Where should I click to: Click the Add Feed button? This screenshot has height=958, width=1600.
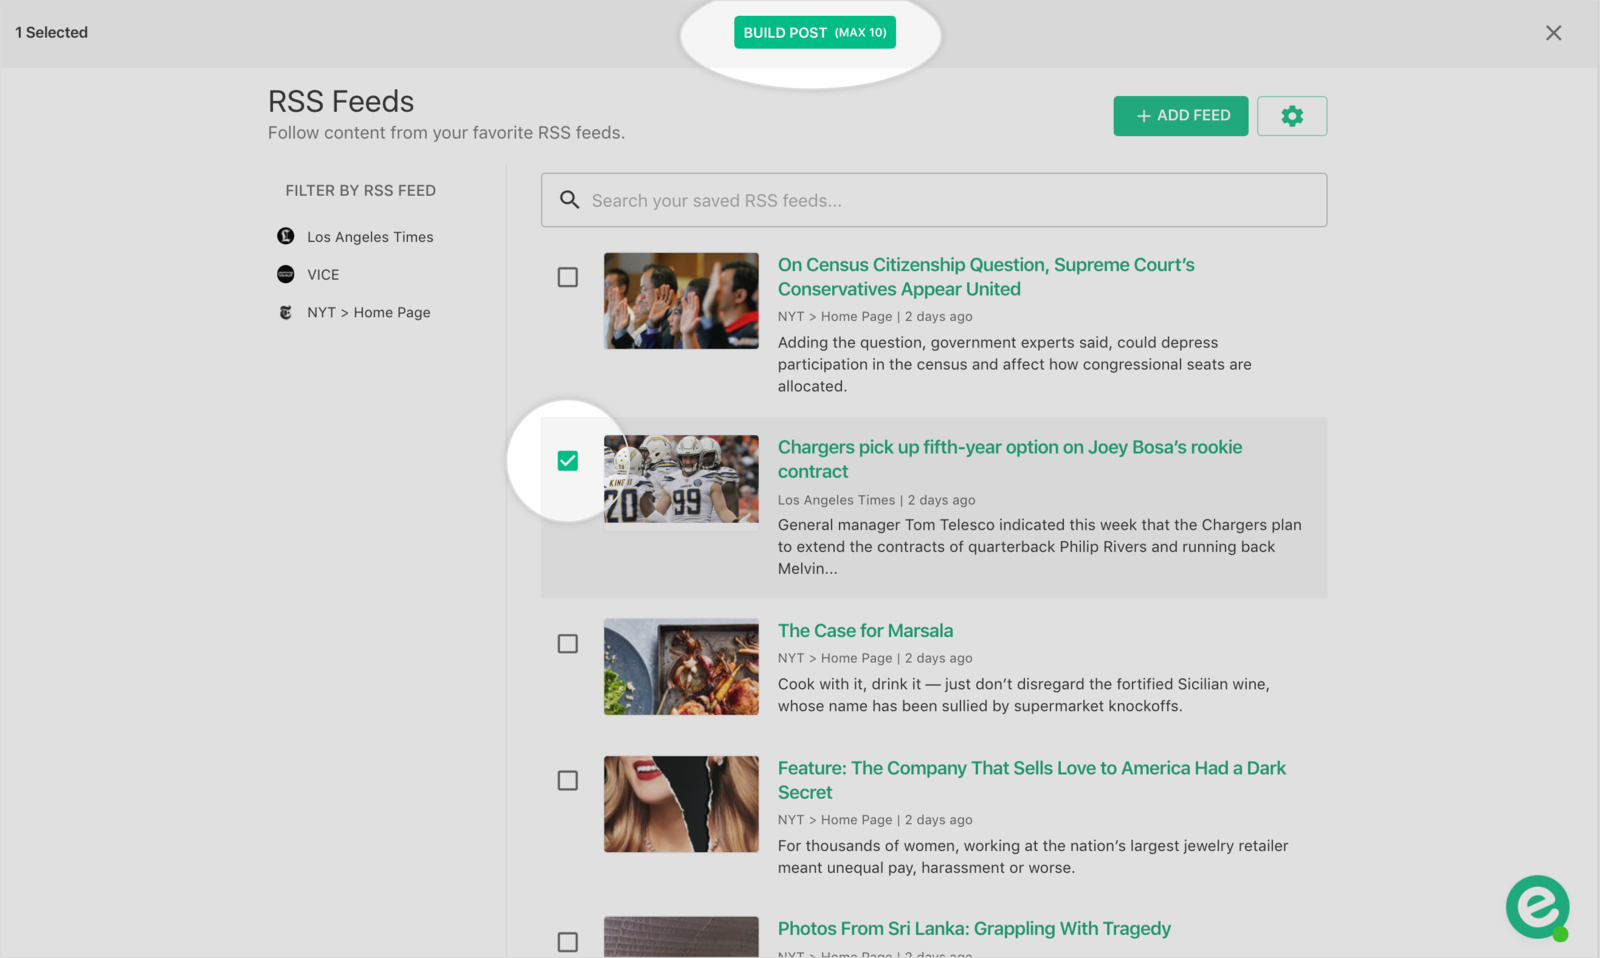click(x=1180, y=116)
